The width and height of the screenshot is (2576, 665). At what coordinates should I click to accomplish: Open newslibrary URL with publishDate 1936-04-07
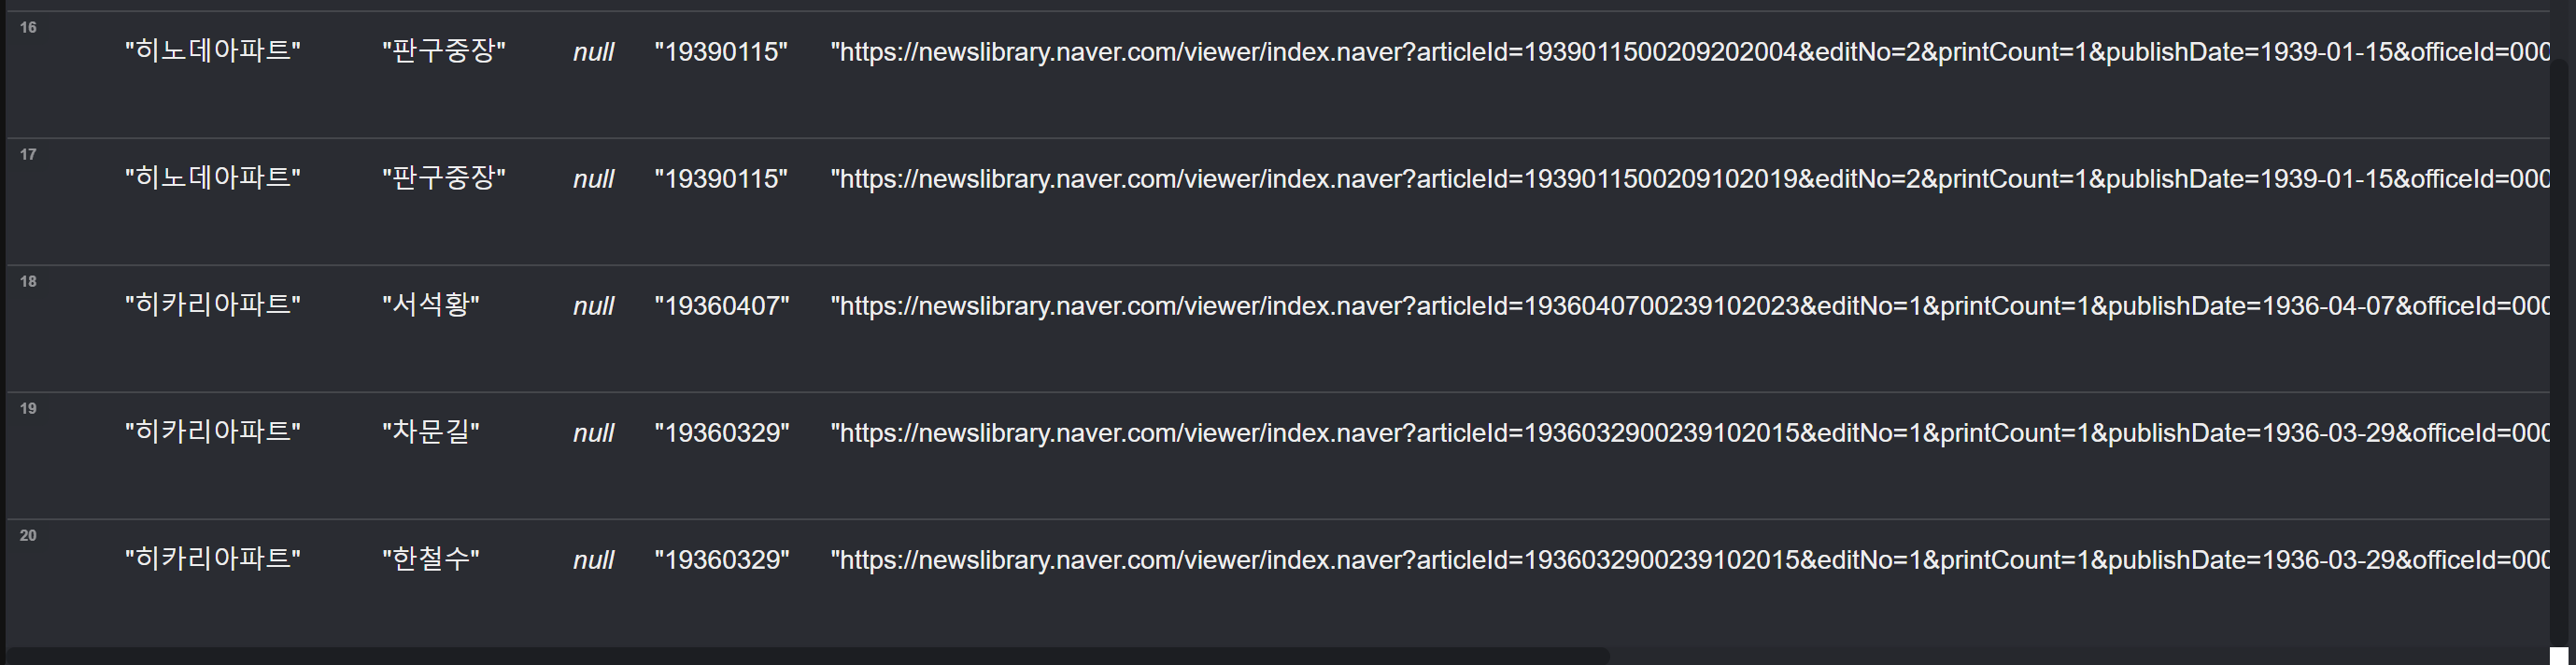(1690, 306)
